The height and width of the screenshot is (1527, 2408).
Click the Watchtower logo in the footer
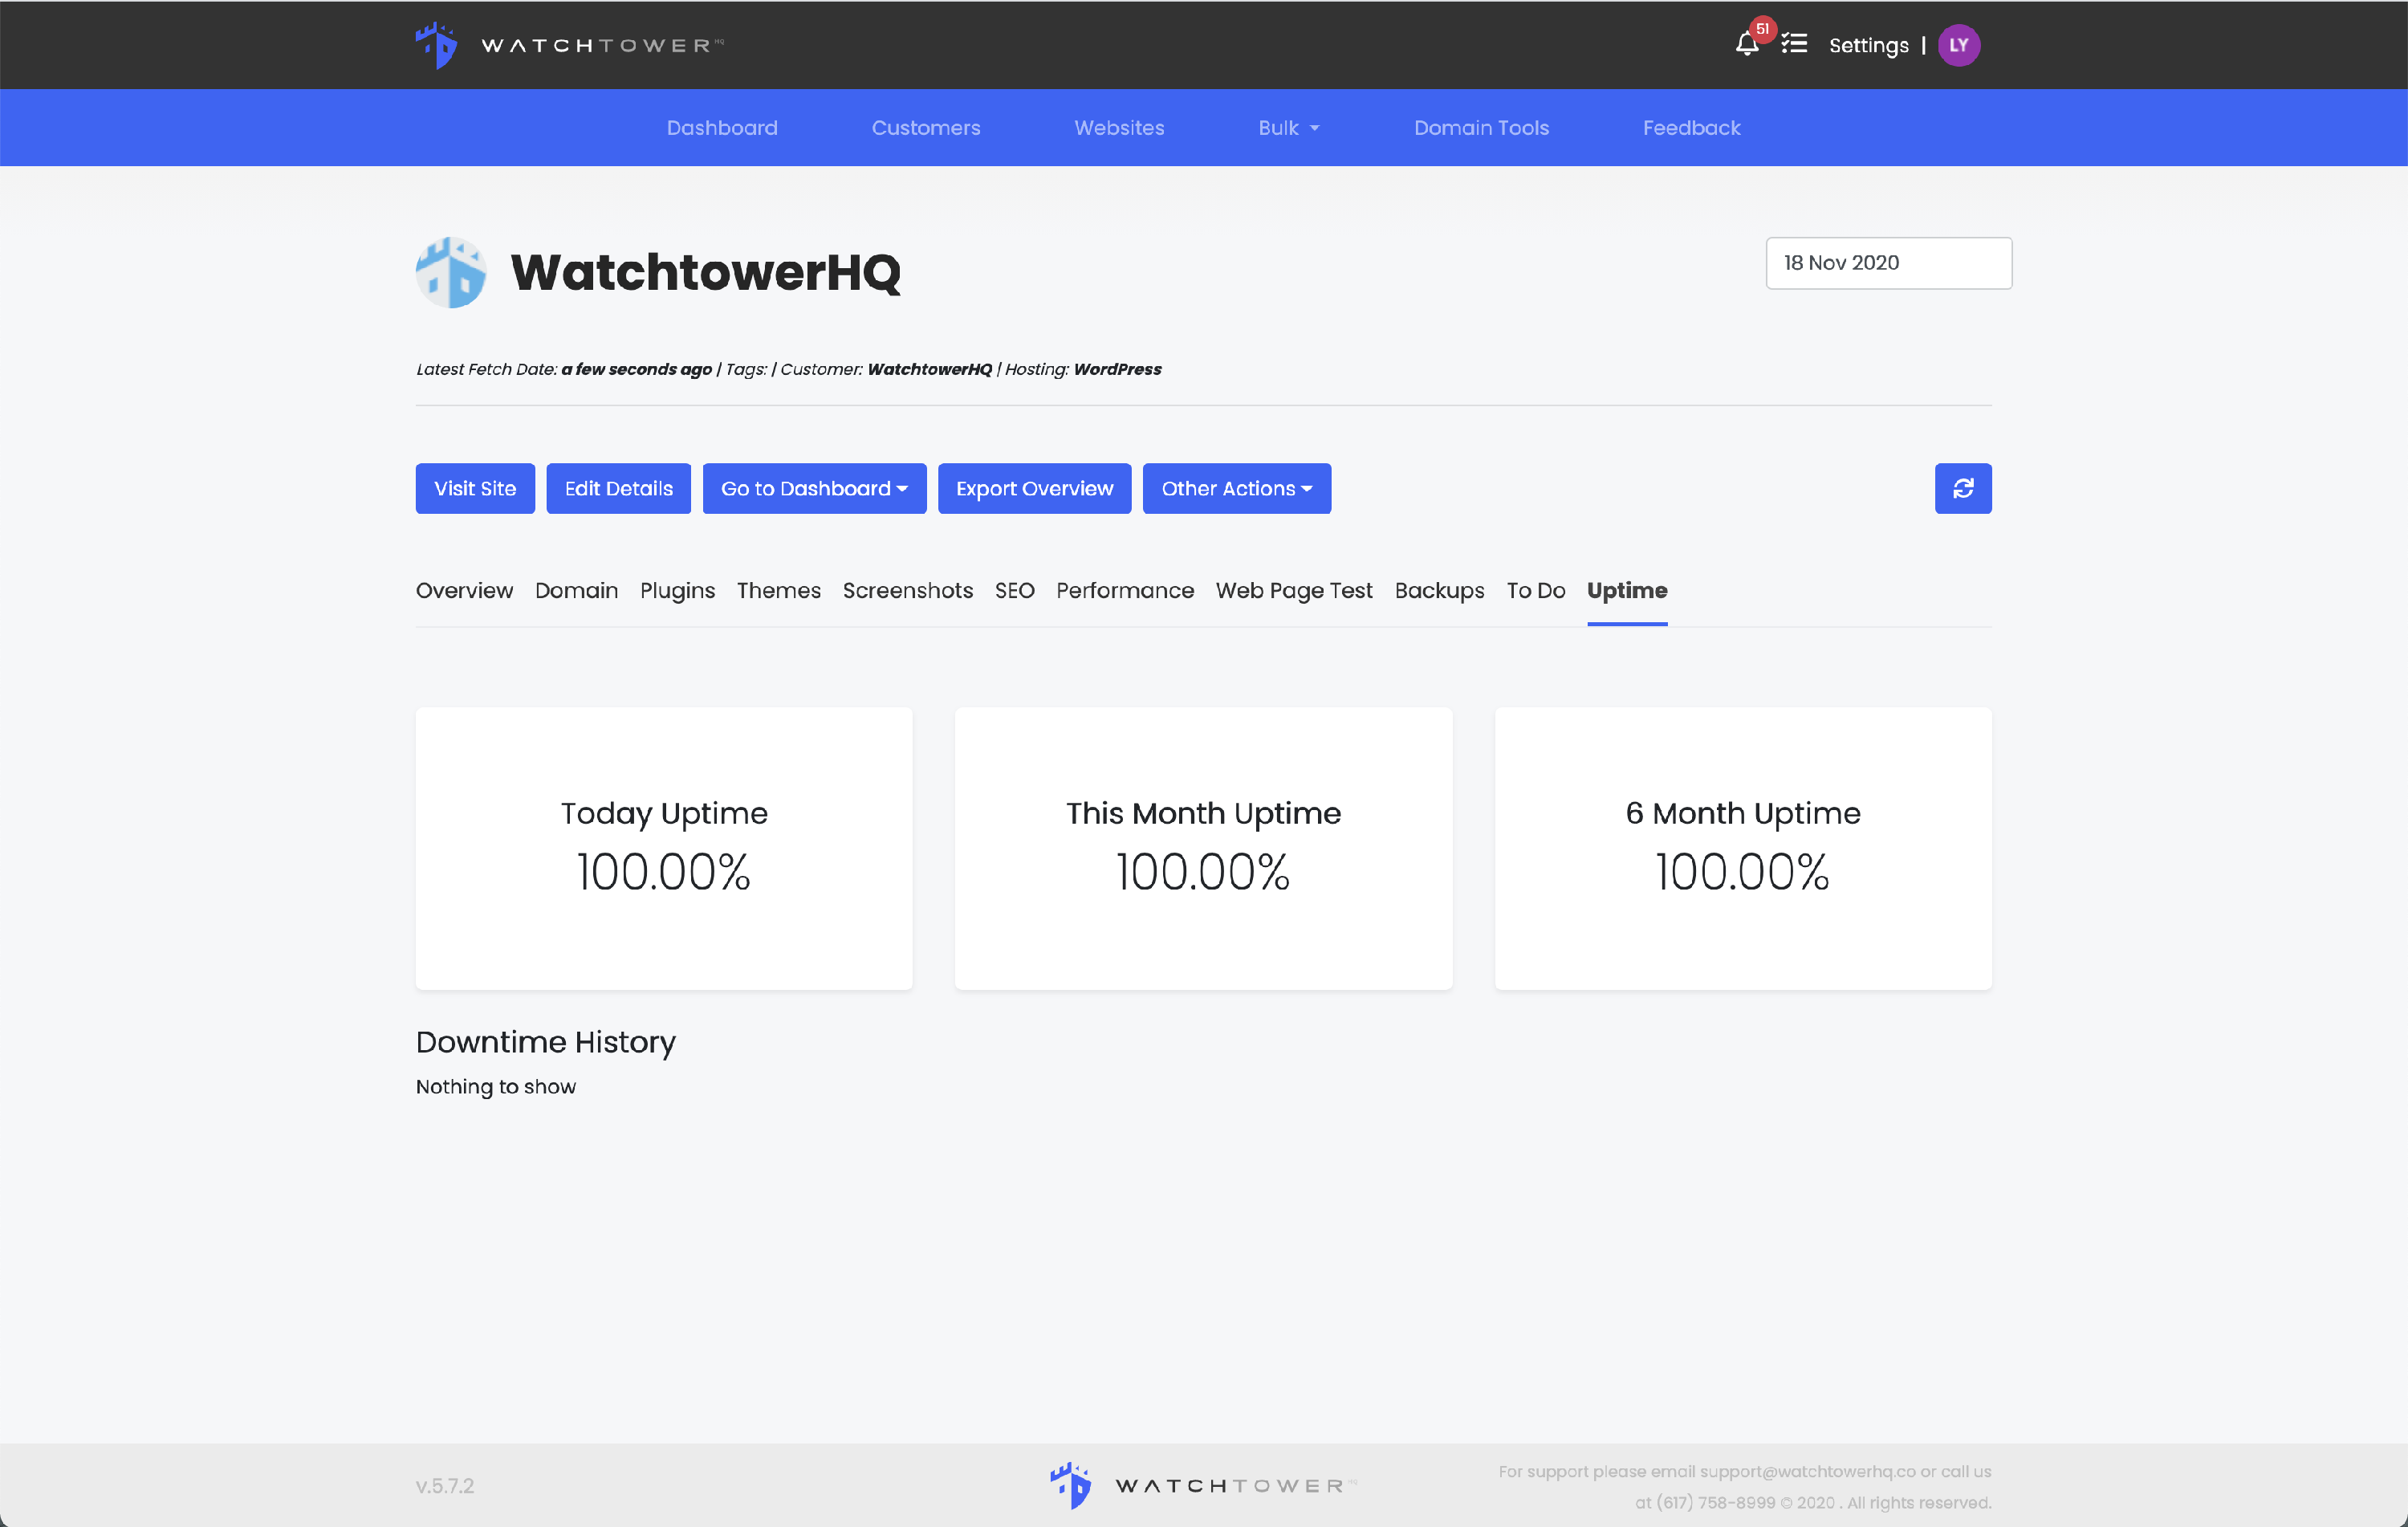click(1203, 1485)
